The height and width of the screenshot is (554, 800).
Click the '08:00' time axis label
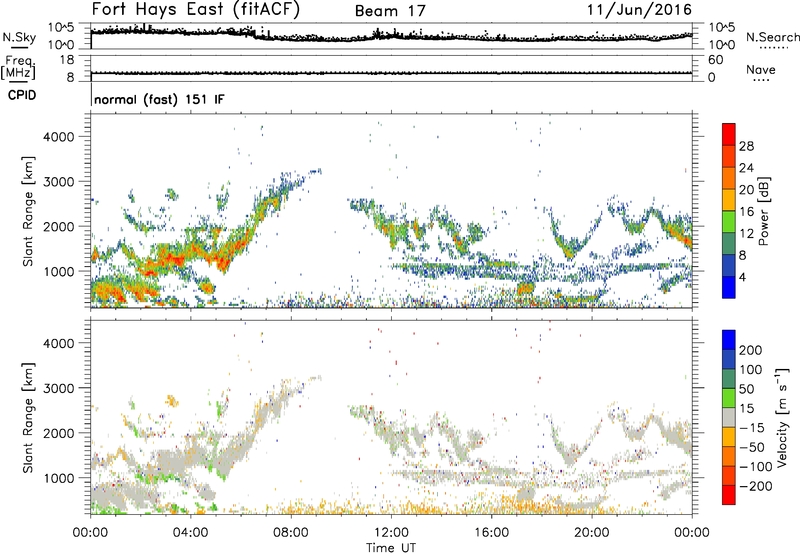click(291, 533)
